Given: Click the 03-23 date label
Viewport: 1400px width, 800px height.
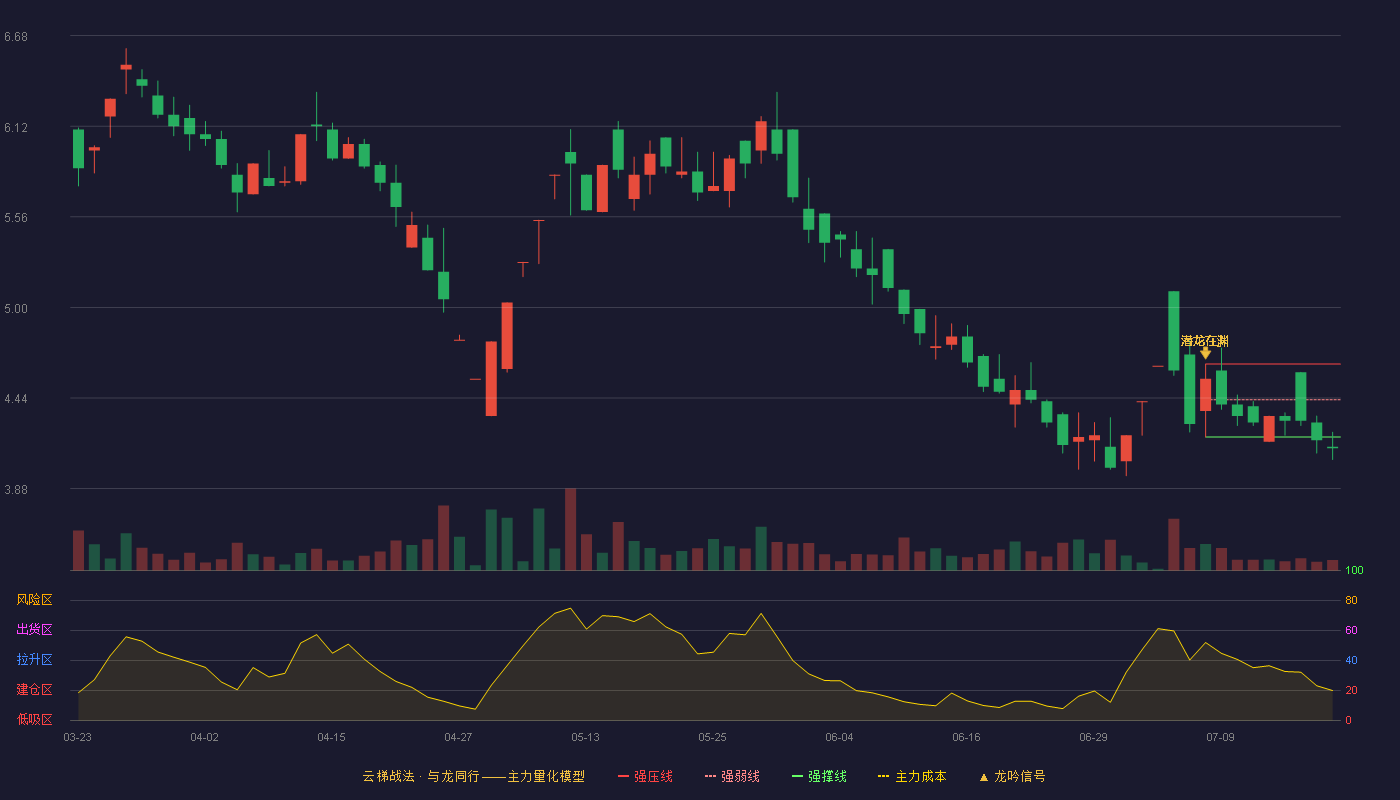Looking at the screenshot, I should pyautogui.click(x=77, y=737).
